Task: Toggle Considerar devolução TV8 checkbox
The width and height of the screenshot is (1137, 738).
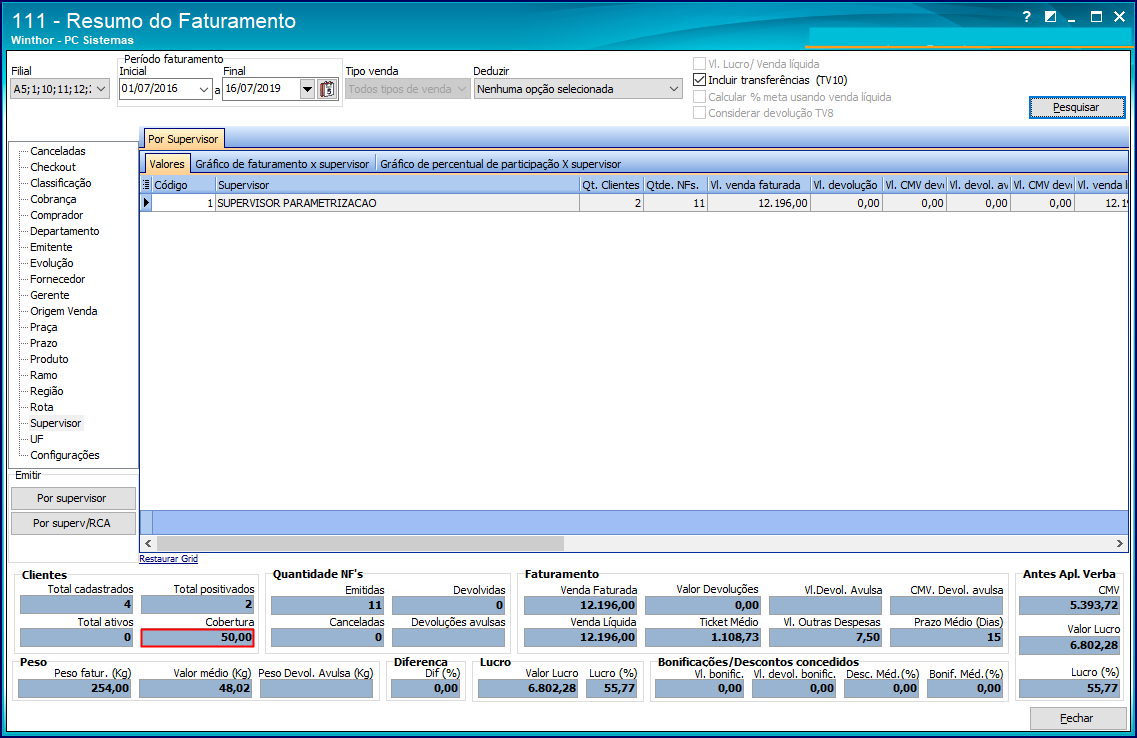Action: (700, 112)
